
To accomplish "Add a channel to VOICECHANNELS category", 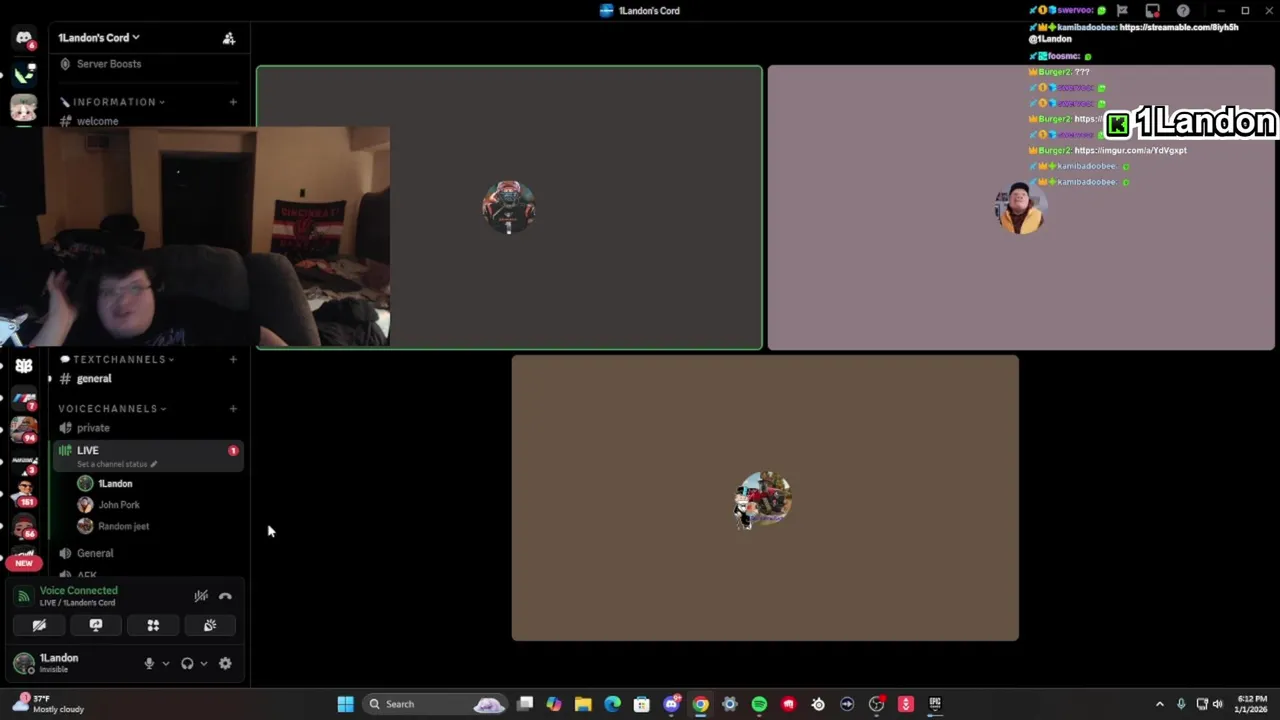I will pyautogui.click(x=233, y=409).
